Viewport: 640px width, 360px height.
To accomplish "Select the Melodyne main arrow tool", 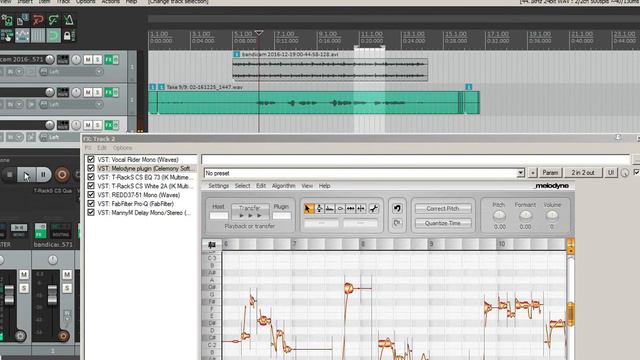I will coord(309,209).
